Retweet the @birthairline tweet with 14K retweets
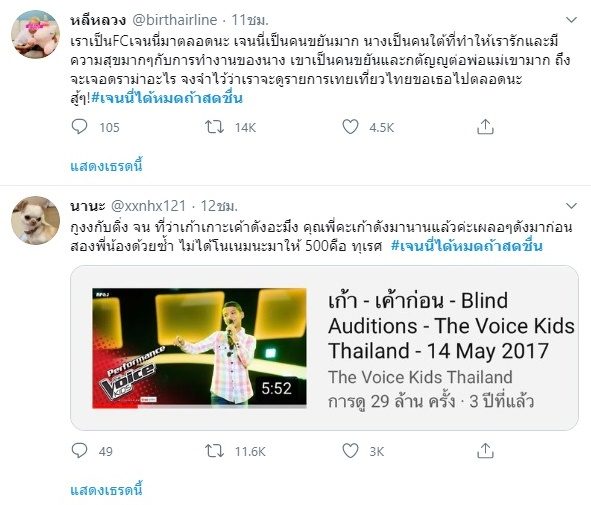Viewport: 591px width, 505px height. [x=214, y=127]
